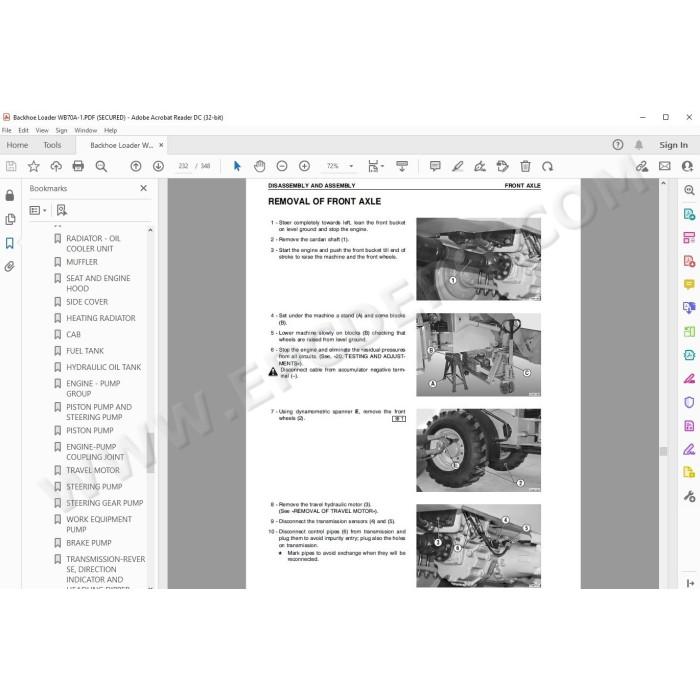Jump to BRAKE PUMP bookmark
Screen dimensions: 700x700
click(x=89, y=543)
